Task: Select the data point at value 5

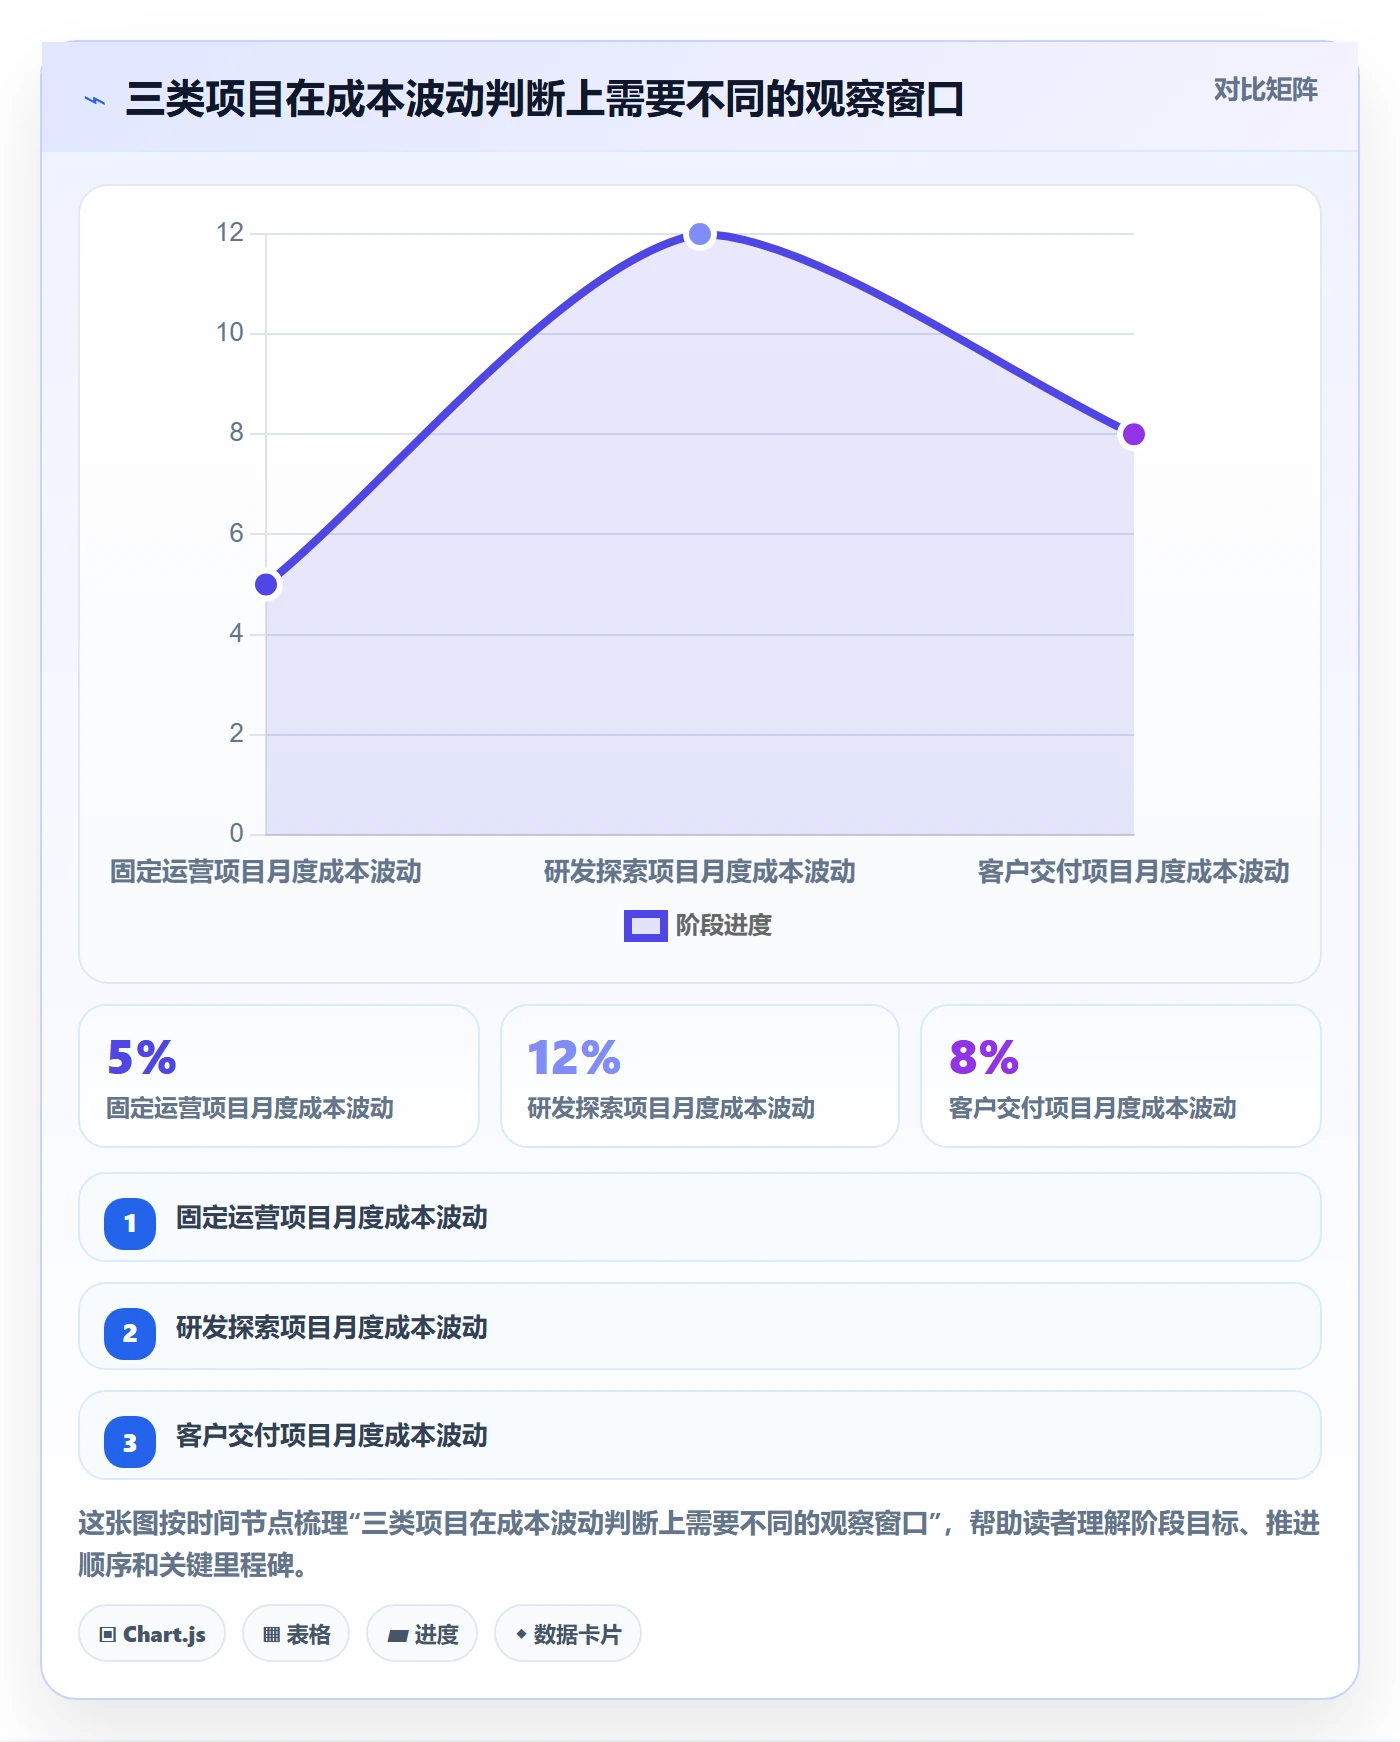Action: [266, 584]
